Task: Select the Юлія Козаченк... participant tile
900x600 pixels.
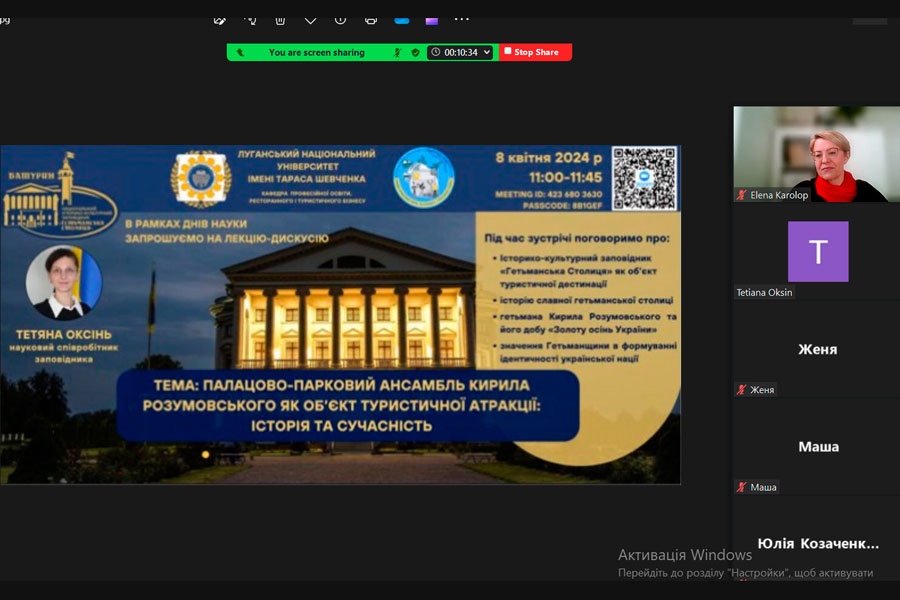Action: coord(817,543)
